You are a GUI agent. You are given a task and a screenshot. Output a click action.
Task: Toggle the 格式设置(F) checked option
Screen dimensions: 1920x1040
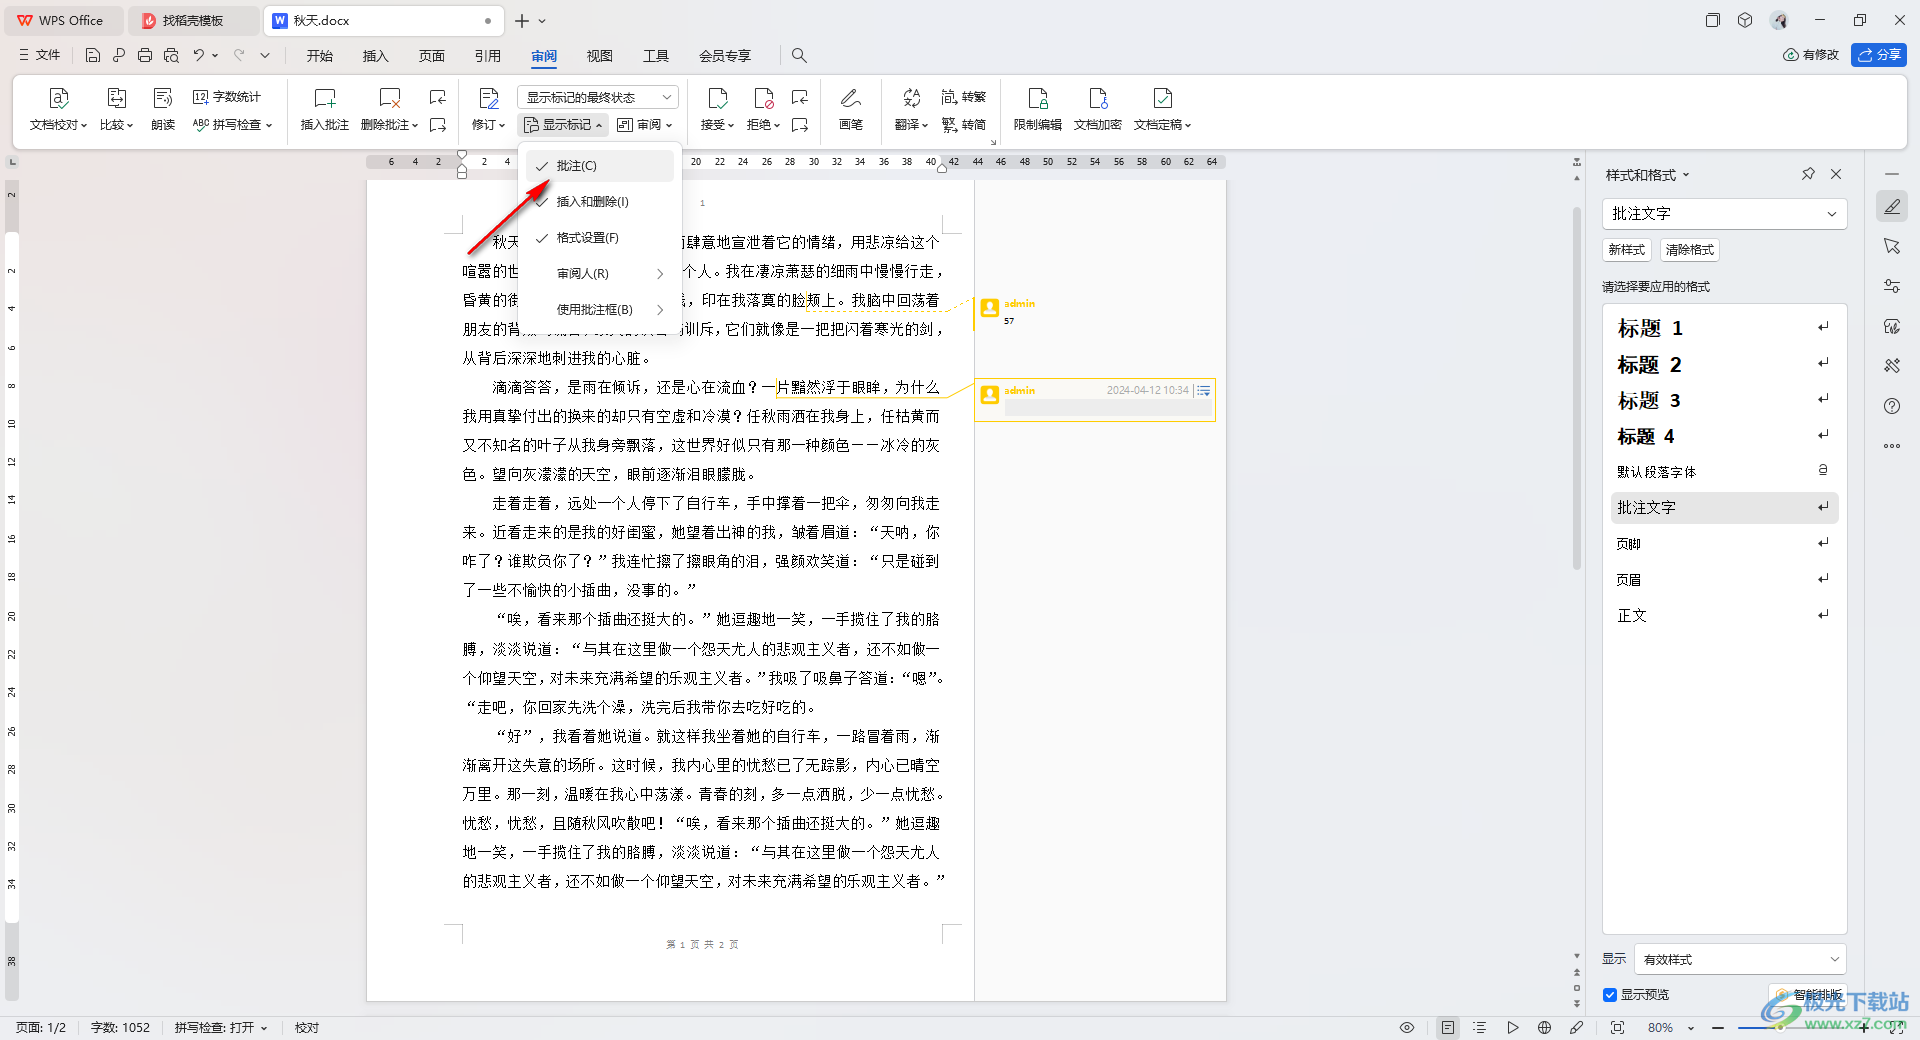[600, 238]
